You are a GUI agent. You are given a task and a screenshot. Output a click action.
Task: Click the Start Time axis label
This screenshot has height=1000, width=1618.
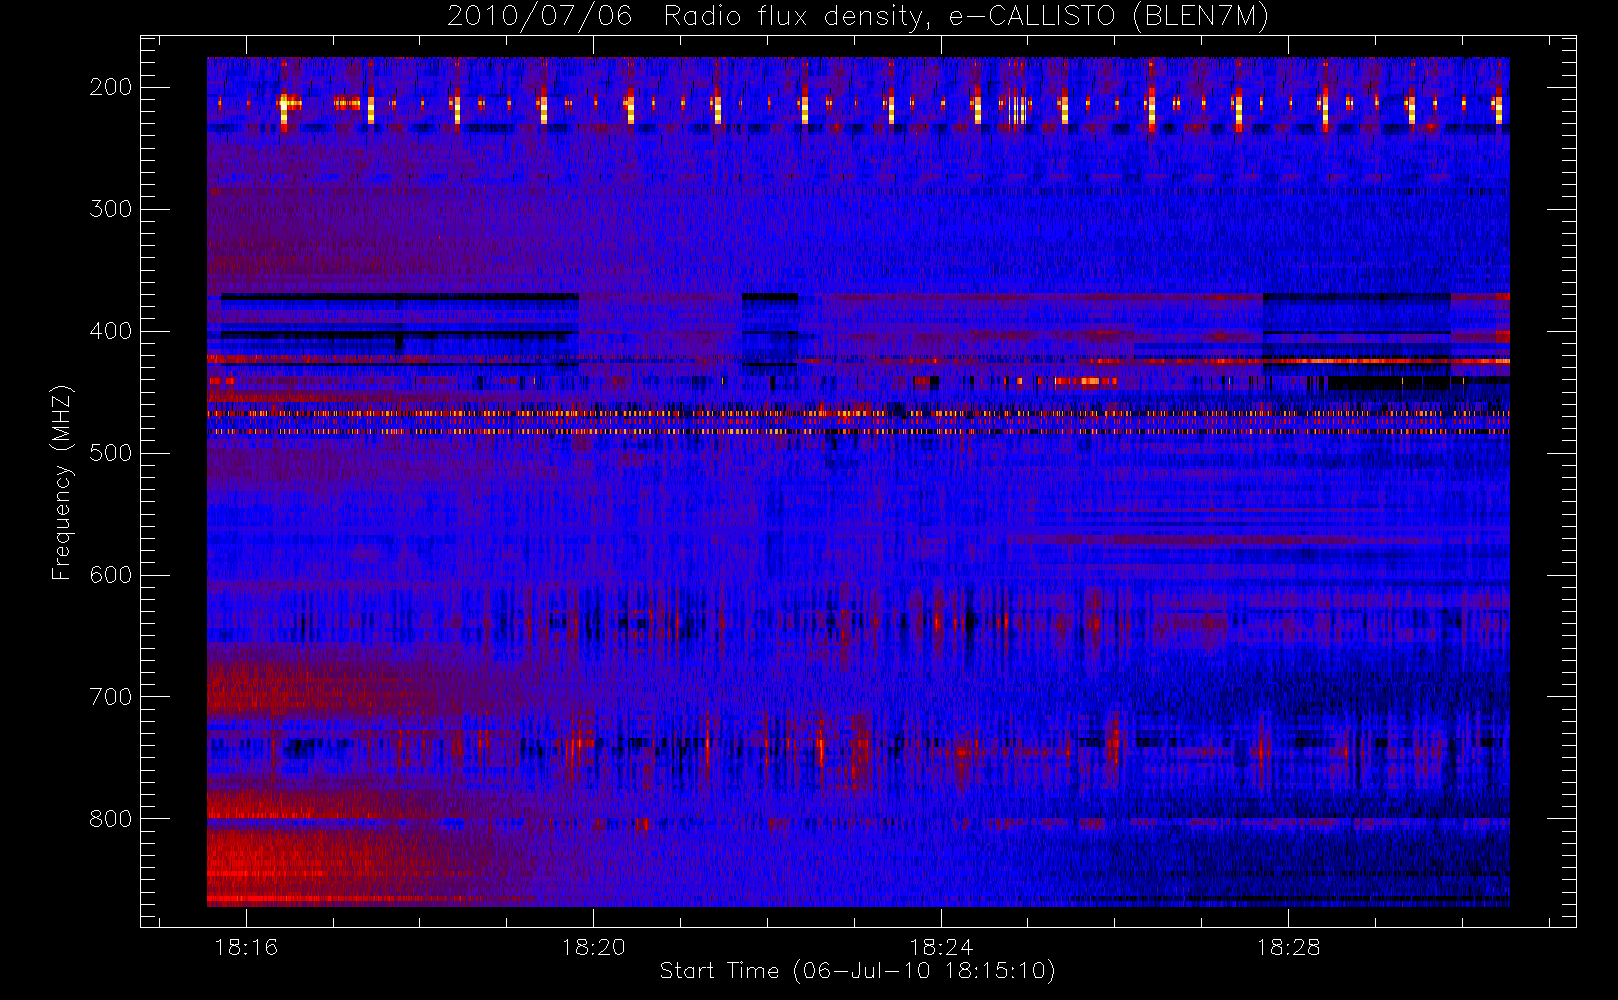[858, 971]
